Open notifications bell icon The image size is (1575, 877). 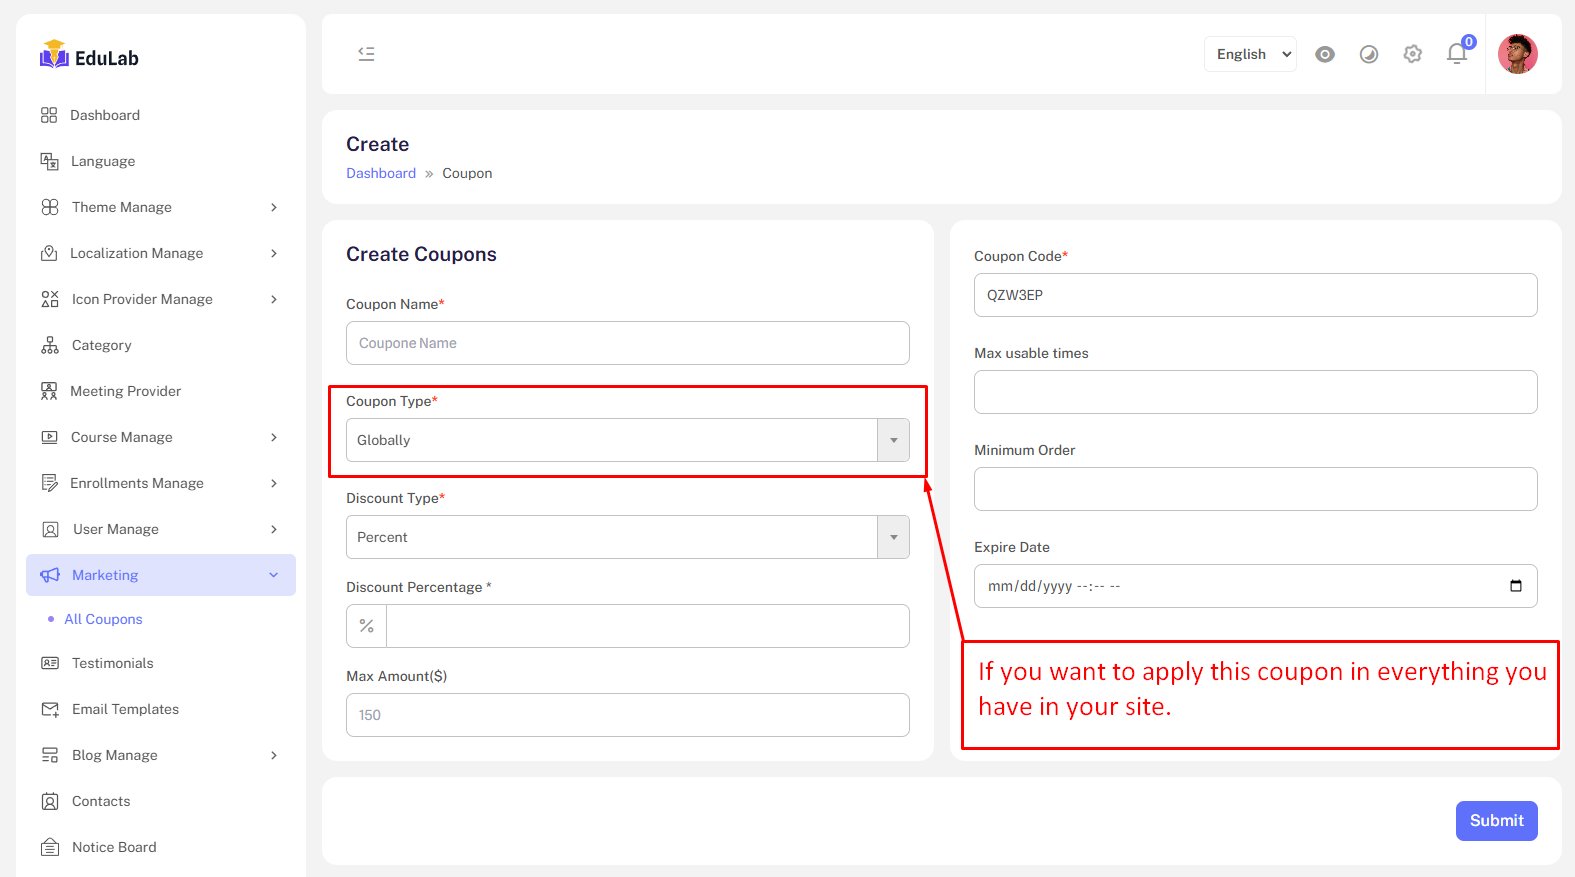point(1457,54)
